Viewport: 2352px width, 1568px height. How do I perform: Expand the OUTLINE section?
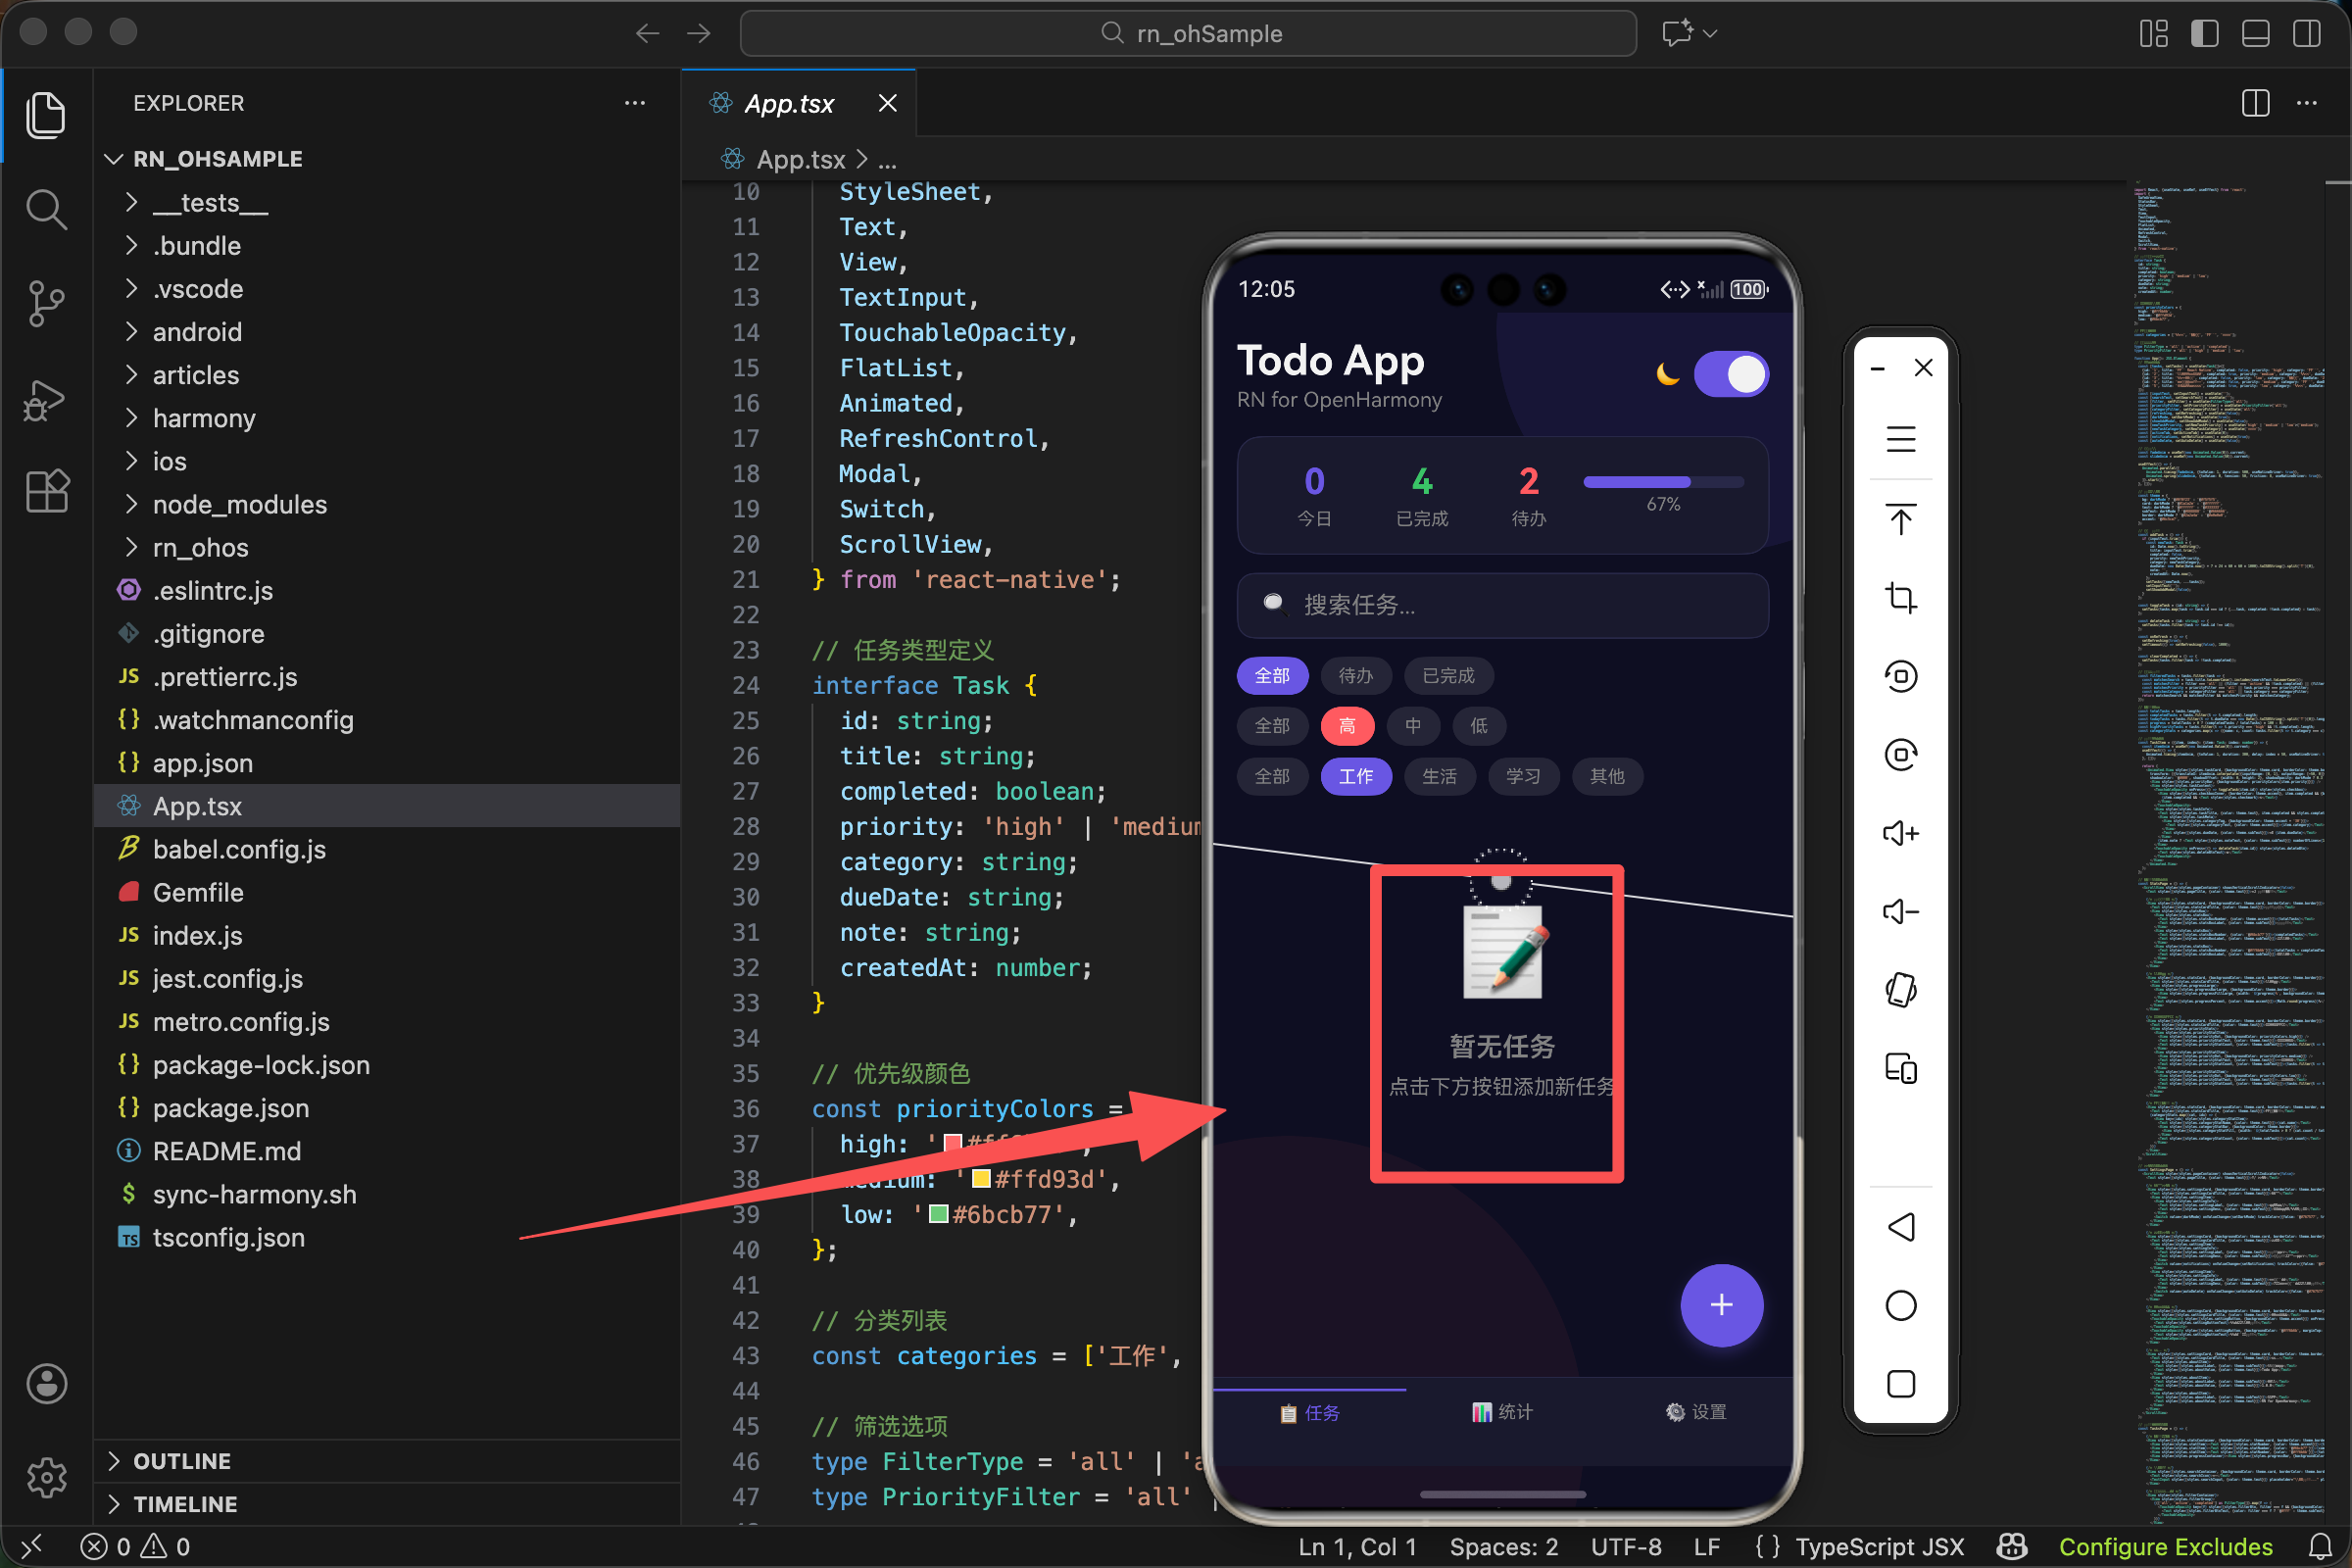click(182, 1461)
